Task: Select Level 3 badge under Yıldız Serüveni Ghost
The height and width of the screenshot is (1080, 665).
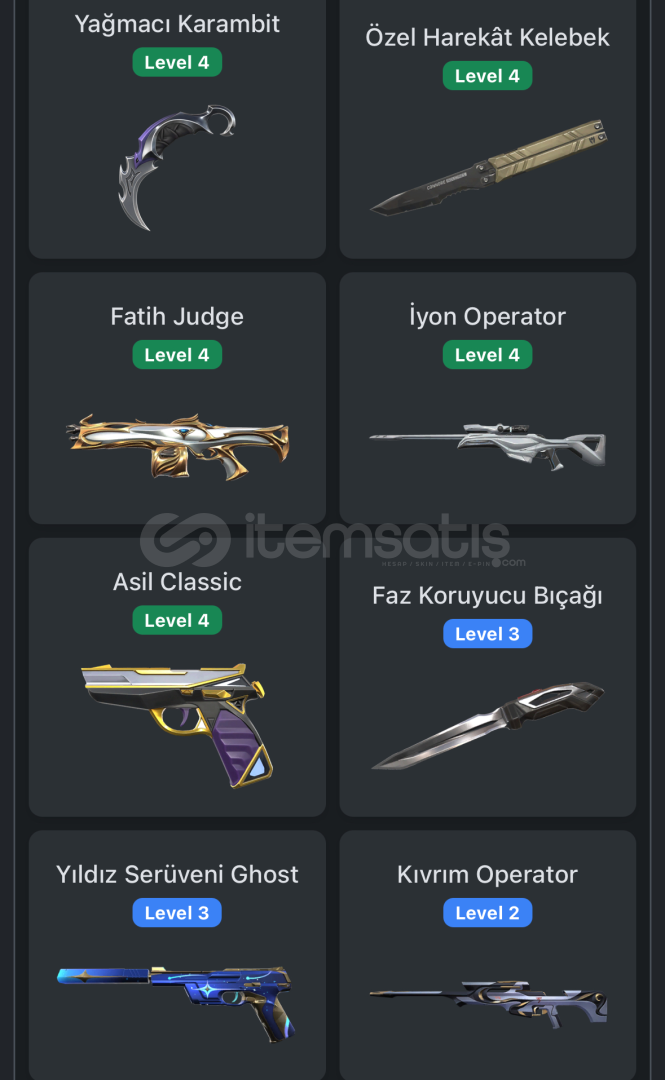Action: coord(177,913)
